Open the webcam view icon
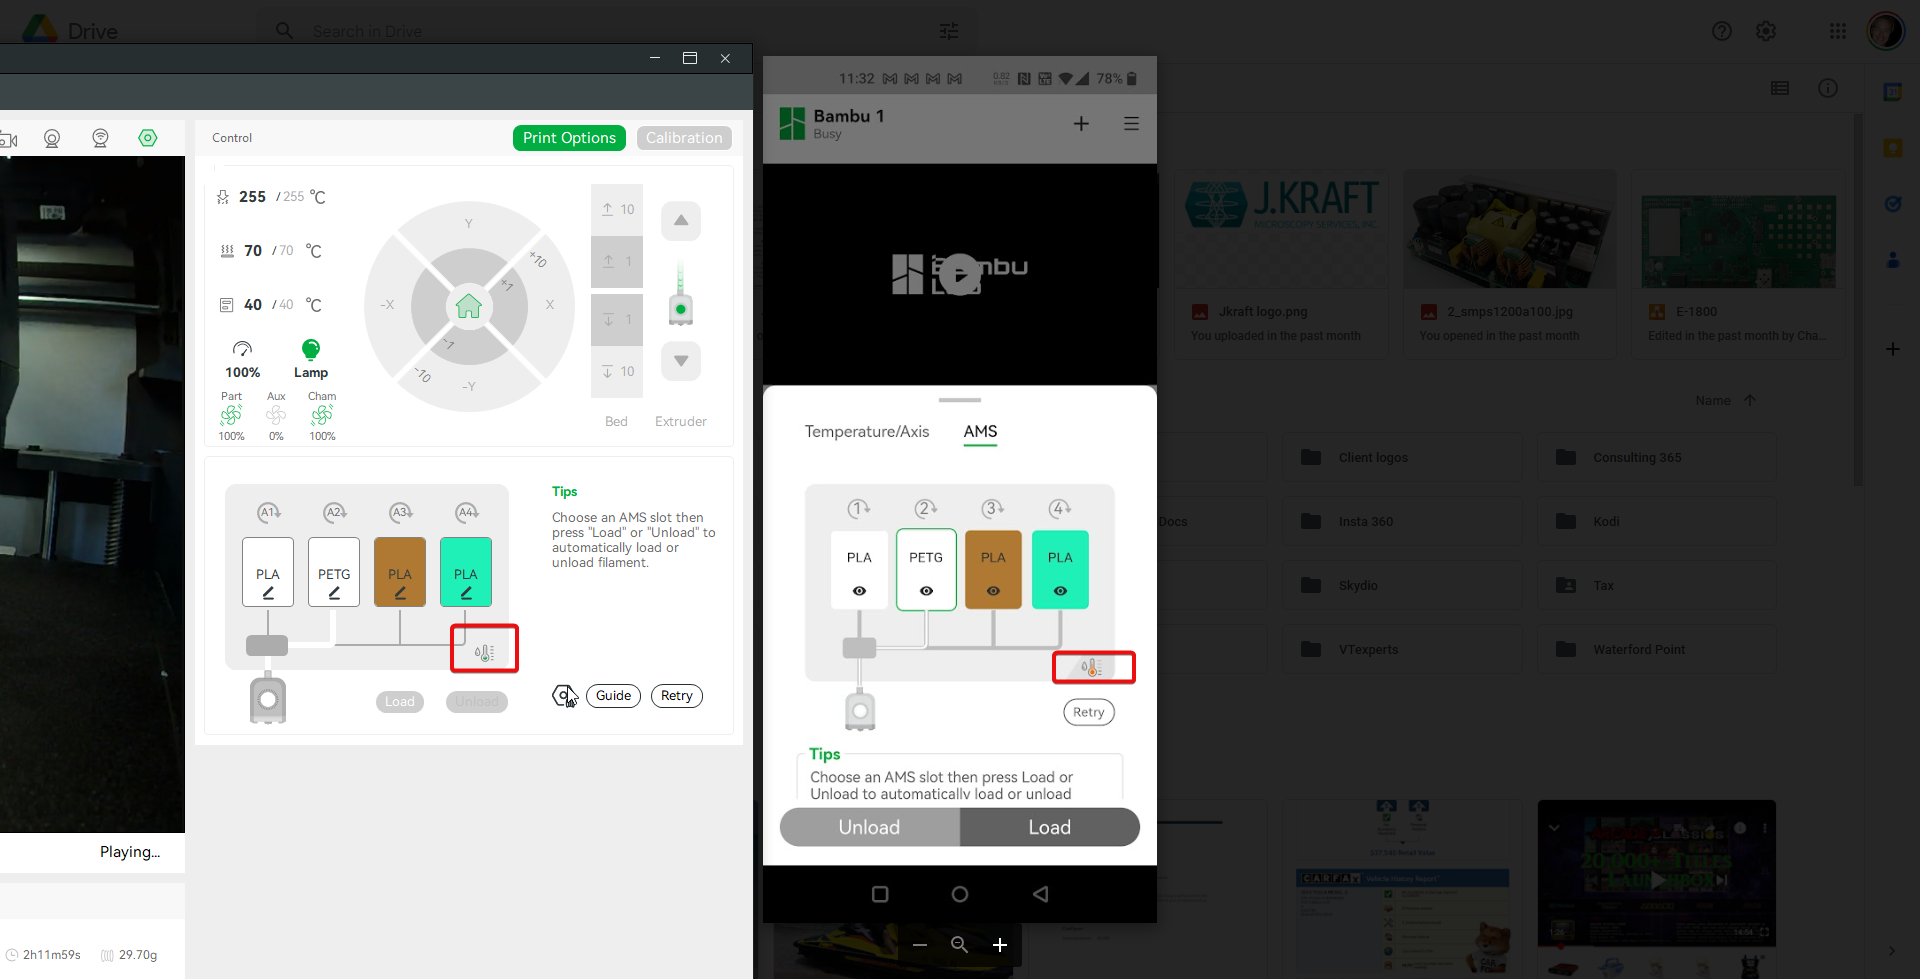This screenshot has height=979, width=1920. 51,139
